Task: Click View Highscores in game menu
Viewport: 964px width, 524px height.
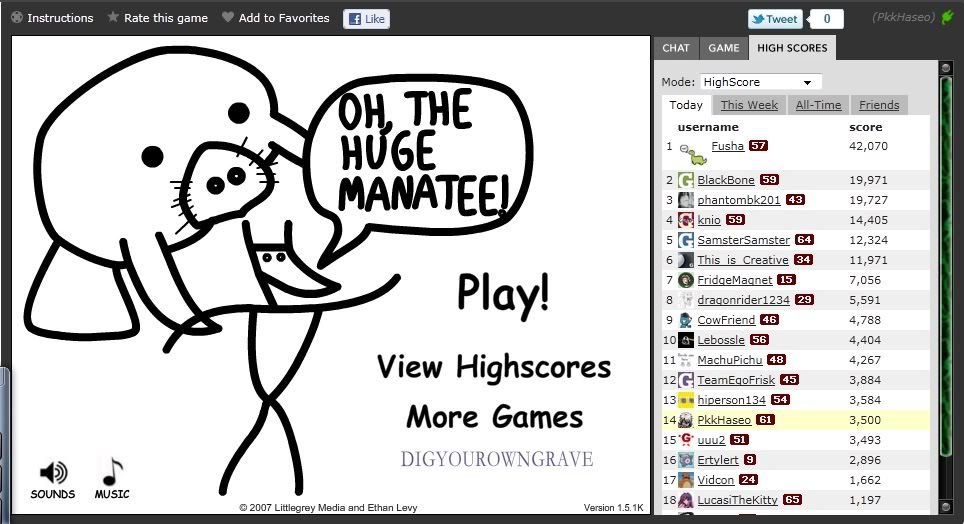Action: click(x=494, y=367)
